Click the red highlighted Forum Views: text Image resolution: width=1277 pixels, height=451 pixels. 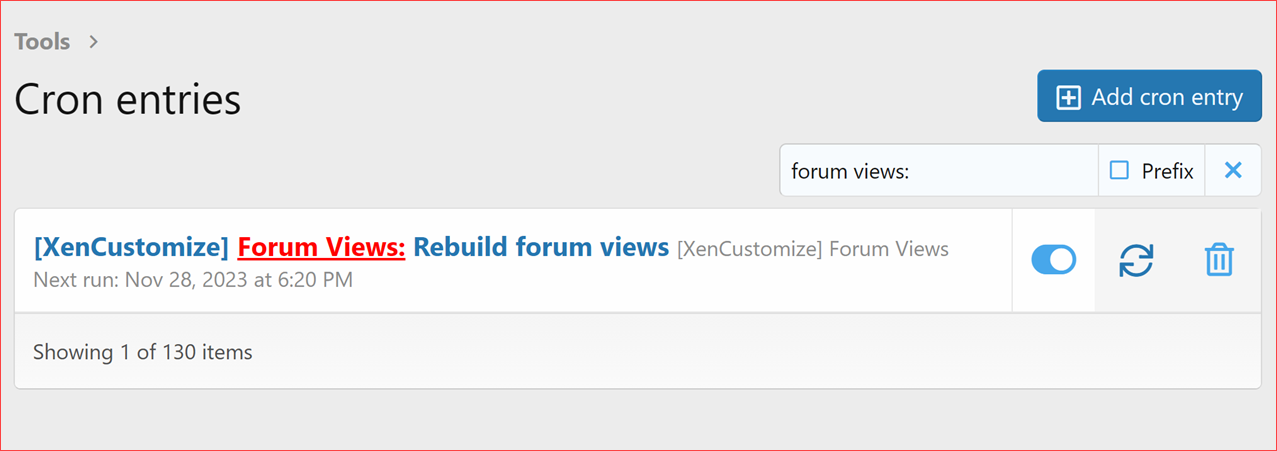321,247
